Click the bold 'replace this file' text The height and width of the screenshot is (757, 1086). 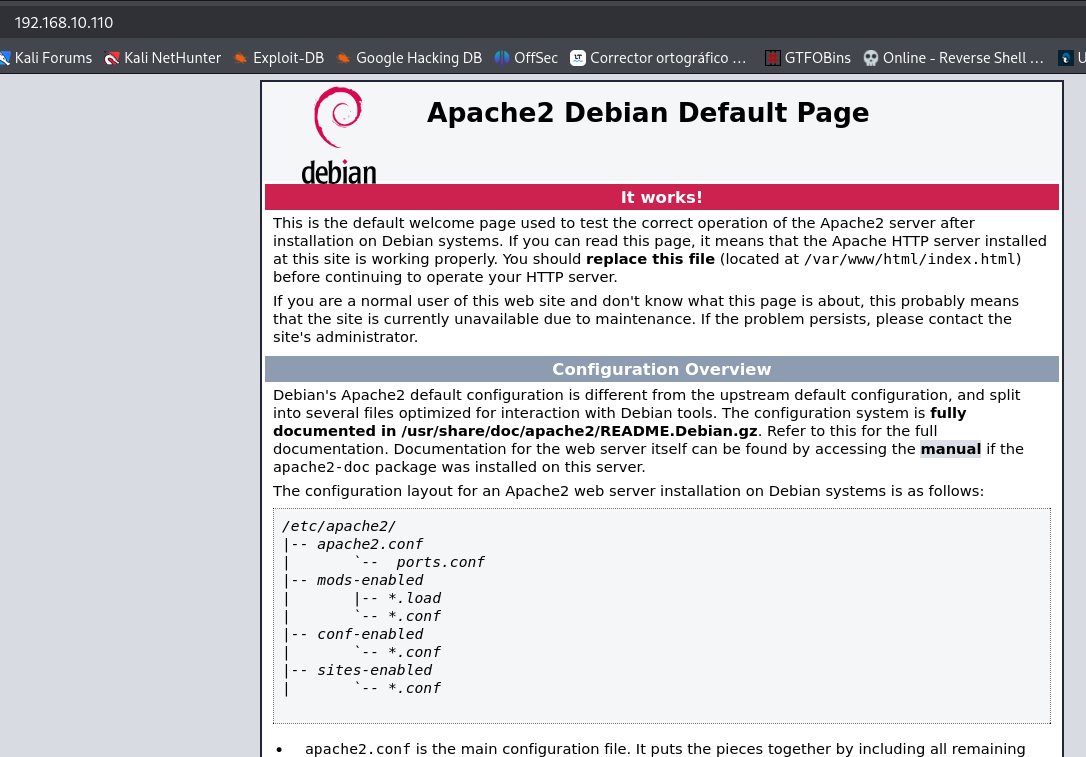click(x=650, y=259)
